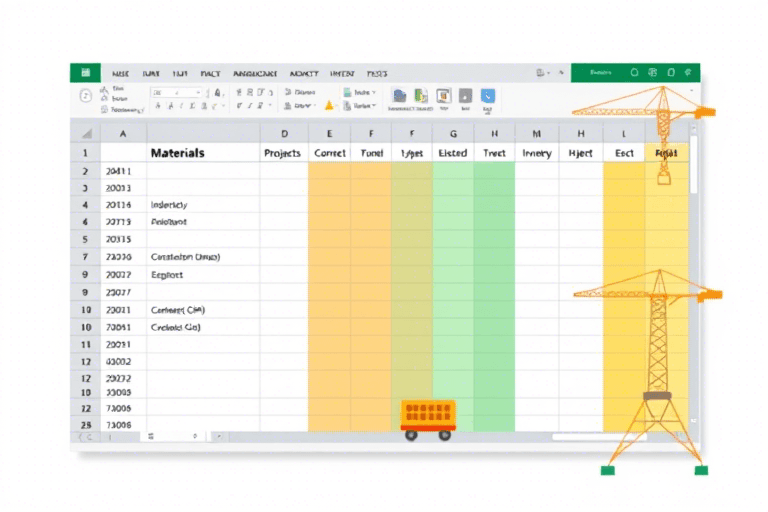Select column G header
The width and height of the screenshot is (768, 512).
(x=453, y=132)
